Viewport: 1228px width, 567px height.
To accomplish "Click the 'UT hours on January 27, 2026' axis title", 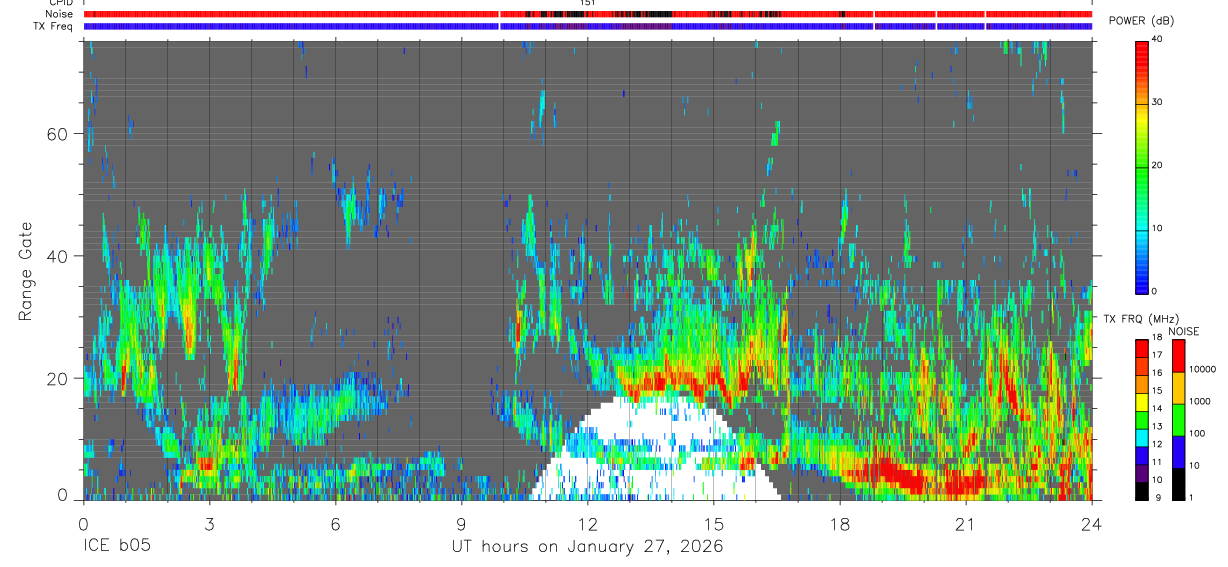I will (x=586, y=547).
